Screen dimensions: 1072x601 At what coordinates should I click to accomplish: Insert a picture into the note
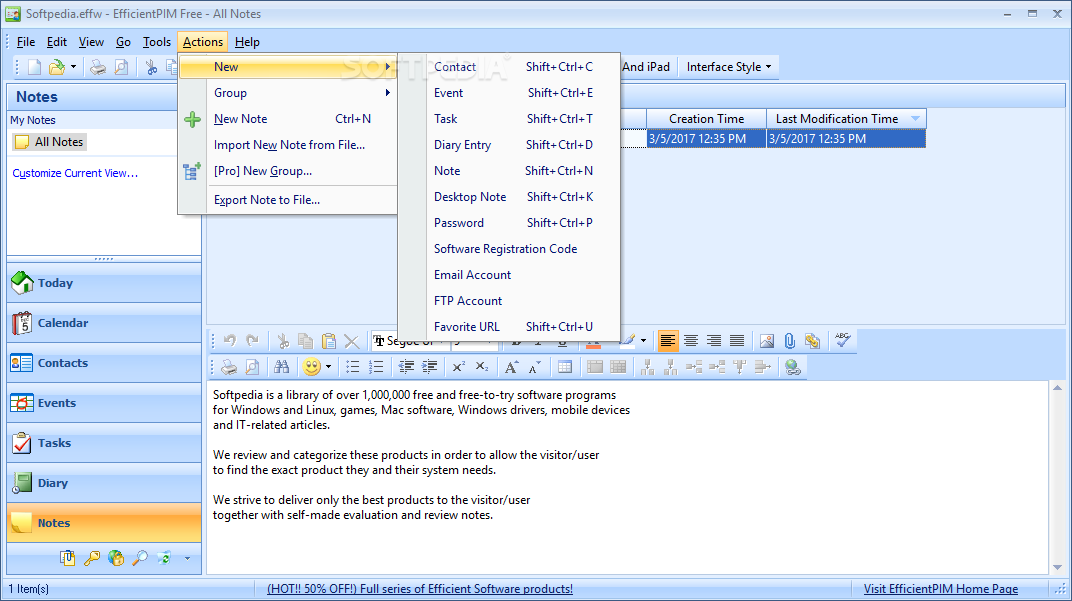(766, 340)
